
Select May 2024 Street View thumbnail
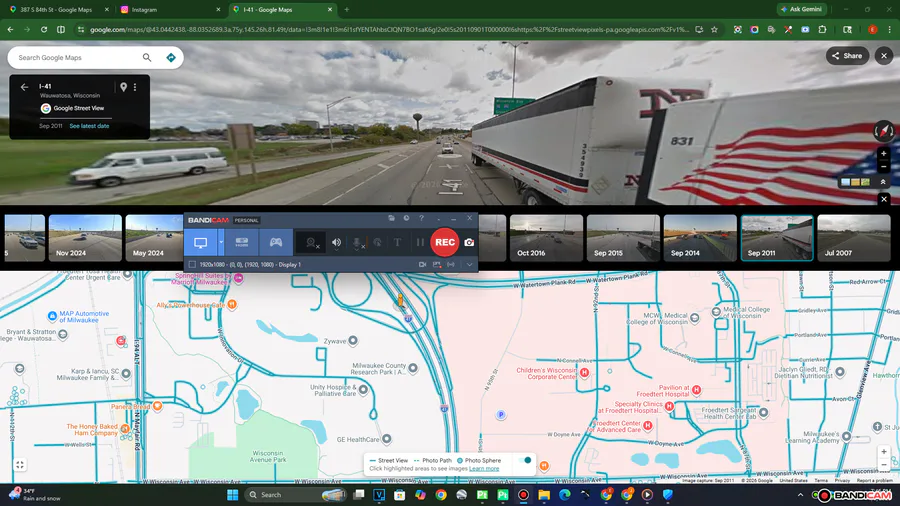[154, 238]
